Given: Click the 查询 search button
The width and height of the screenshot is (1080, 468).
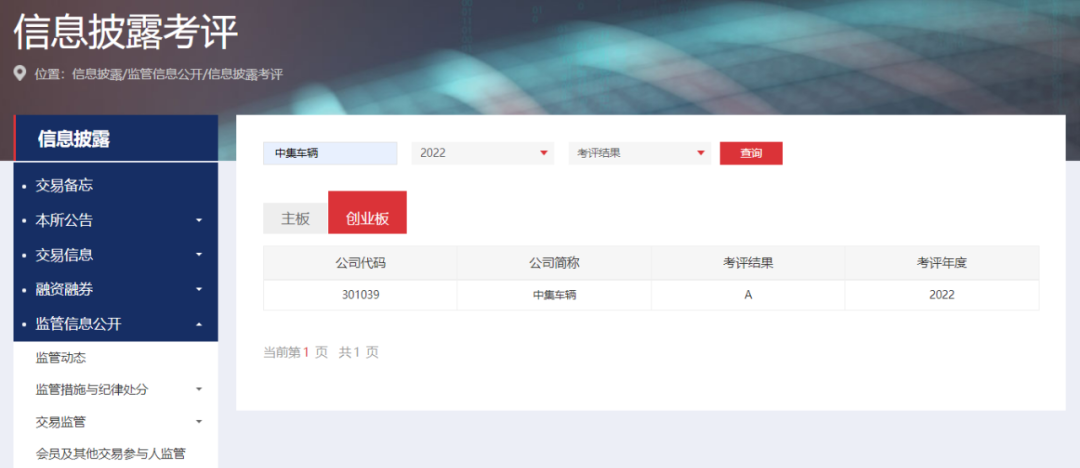Looking at the screenshot, I should click(x=751, y=153).
